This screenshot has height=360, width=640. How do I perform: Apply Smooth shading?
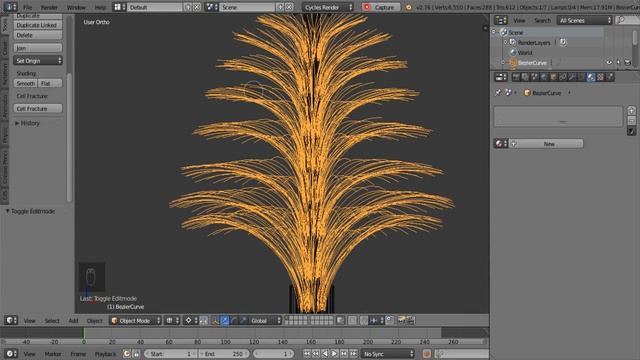point(25,84)
